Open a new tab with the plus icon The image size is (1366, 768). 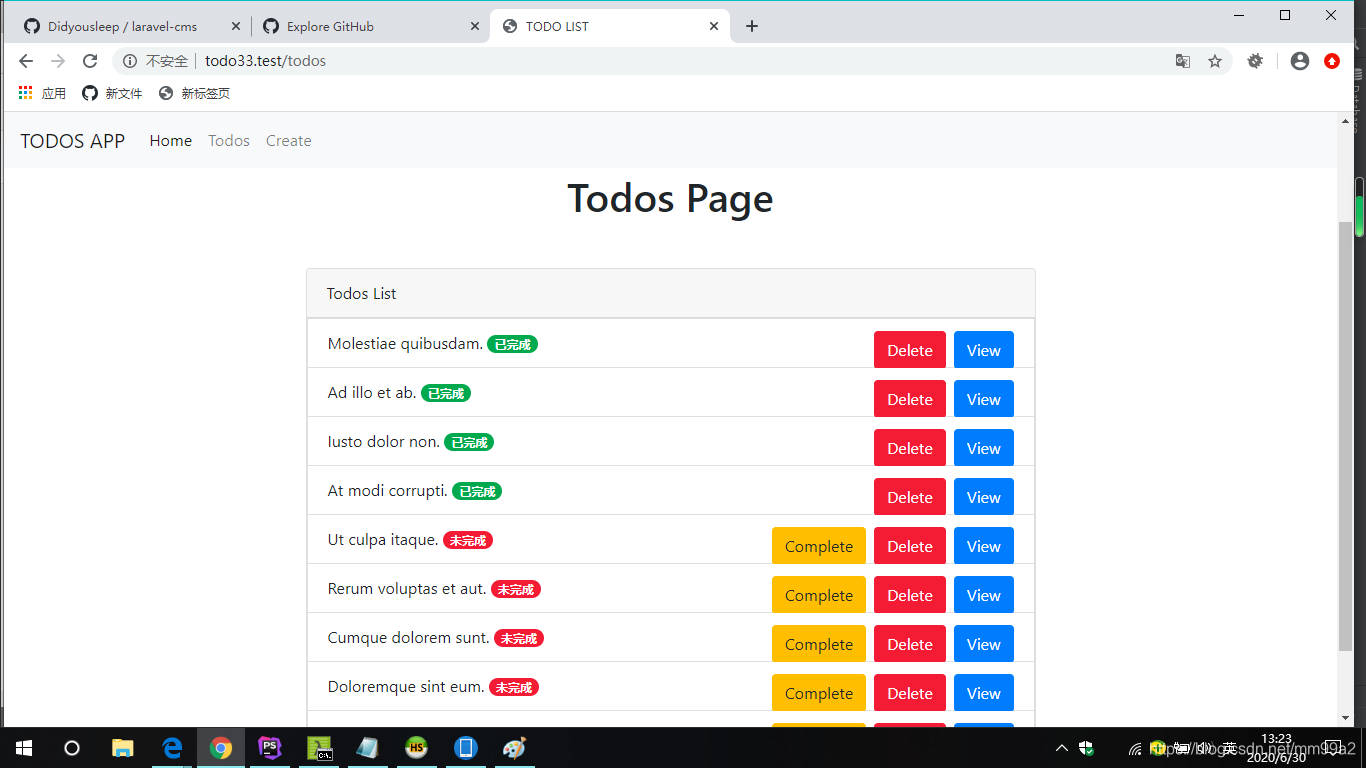point(752,26)
